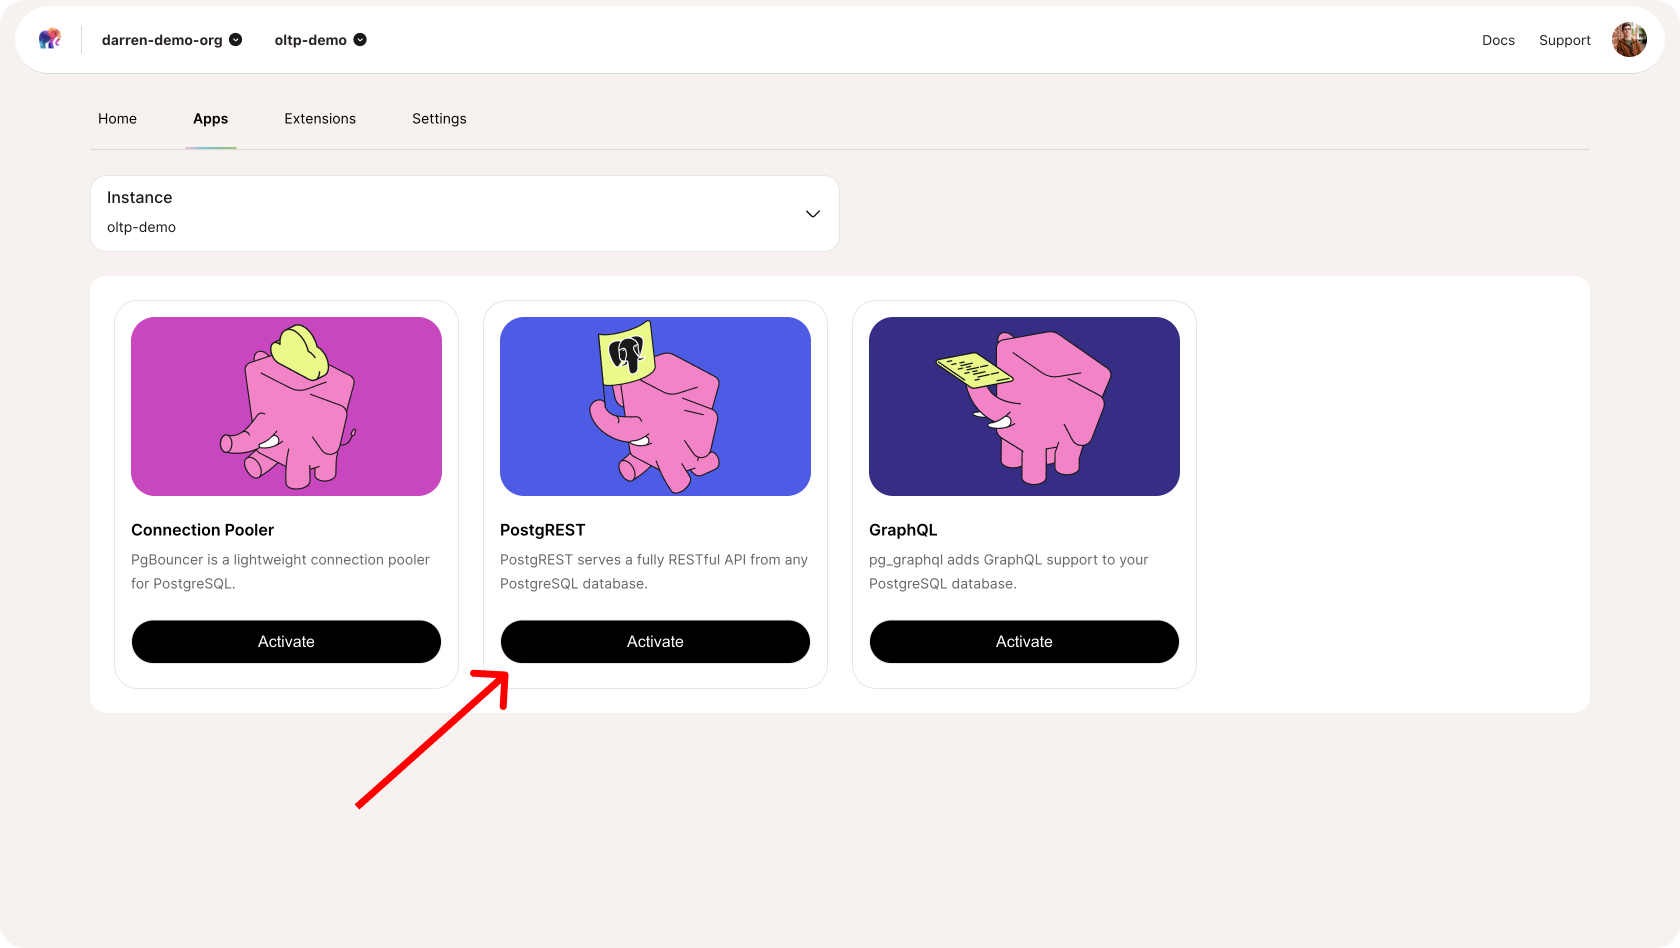Viewport: 1680px width, 948px height.
Task: Open the Support link
Action: 1564,40
